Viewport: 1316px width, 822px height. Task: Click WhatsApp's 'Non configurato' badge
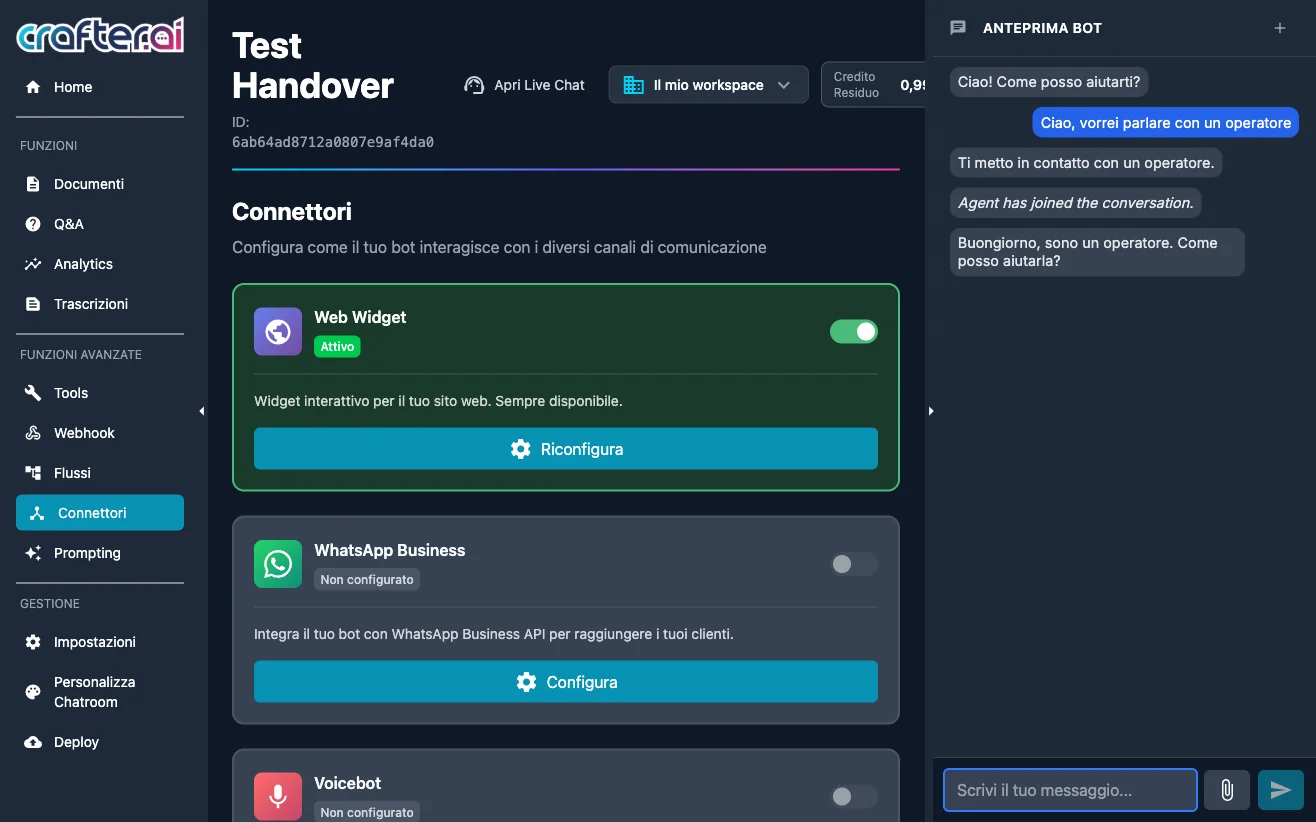click(367, 579)
